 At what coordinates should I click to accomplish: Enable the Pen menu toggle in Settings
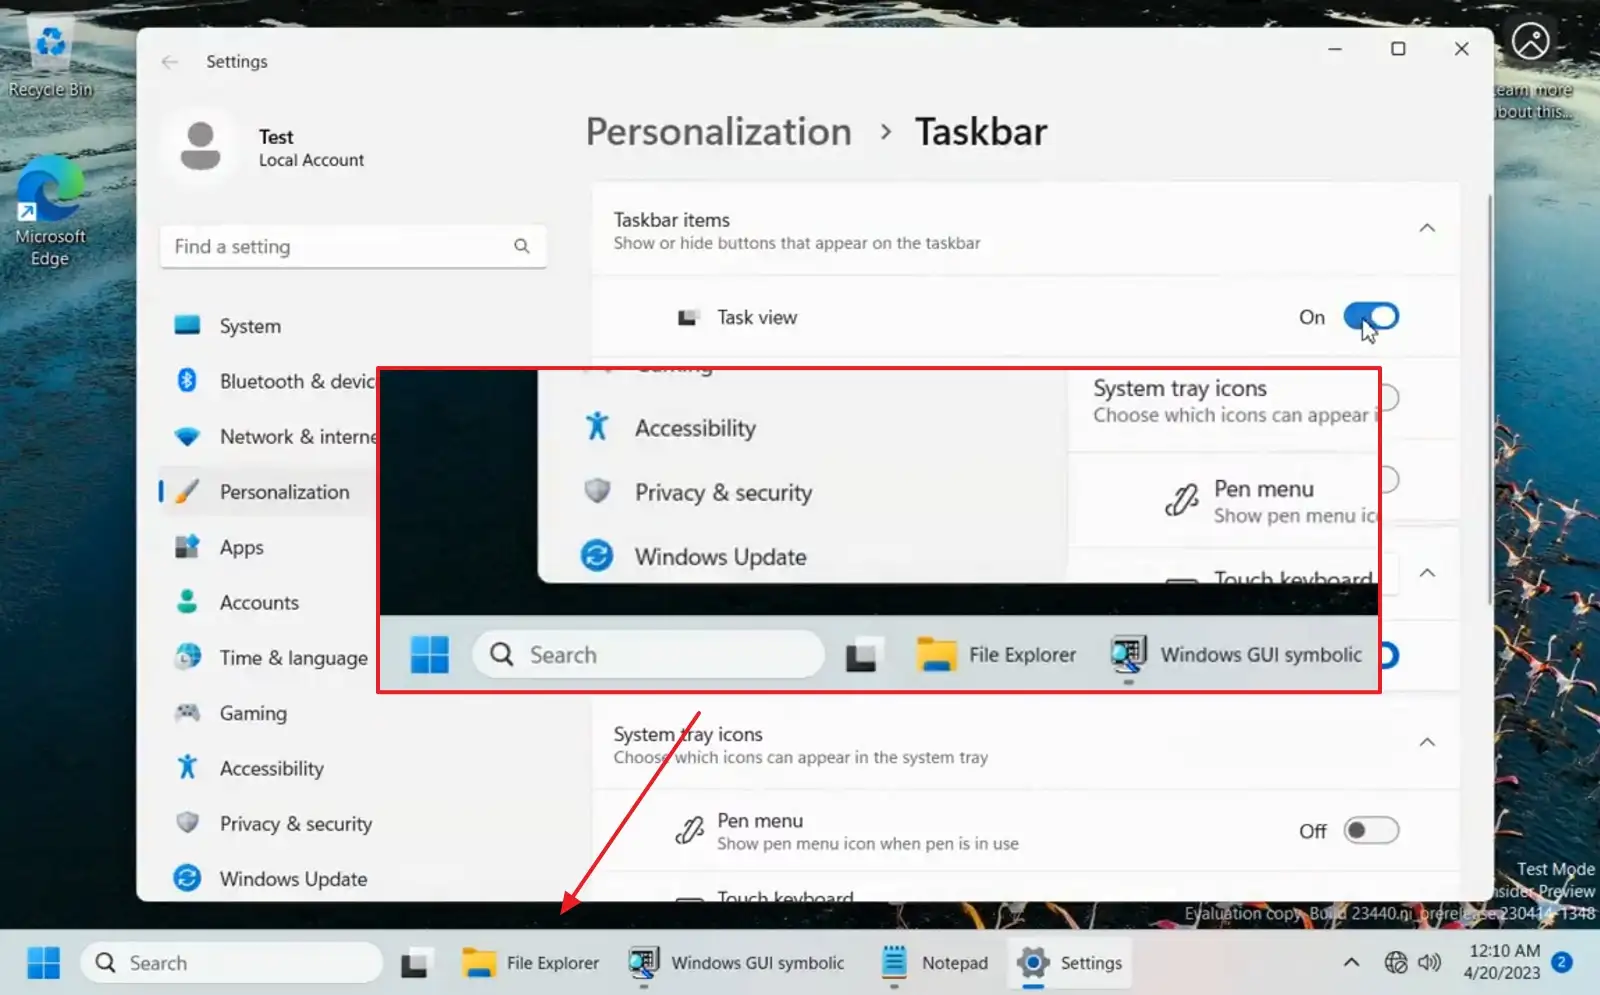pos(1371,830)
